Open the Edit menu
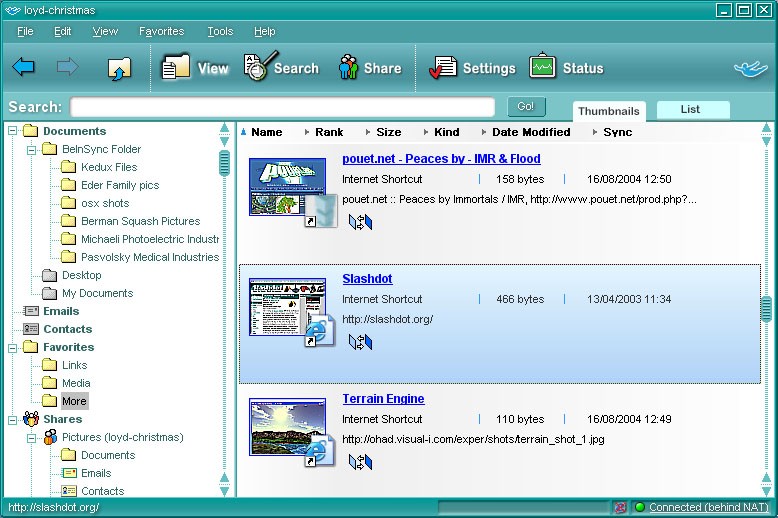The width and height of the screenshot is (778, 518). click(x=63, y=31)
